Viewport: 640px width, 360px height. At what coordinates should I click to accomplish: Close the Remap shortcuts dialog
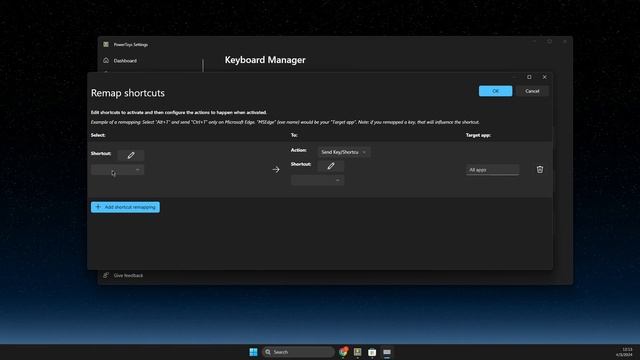(544, 77)
